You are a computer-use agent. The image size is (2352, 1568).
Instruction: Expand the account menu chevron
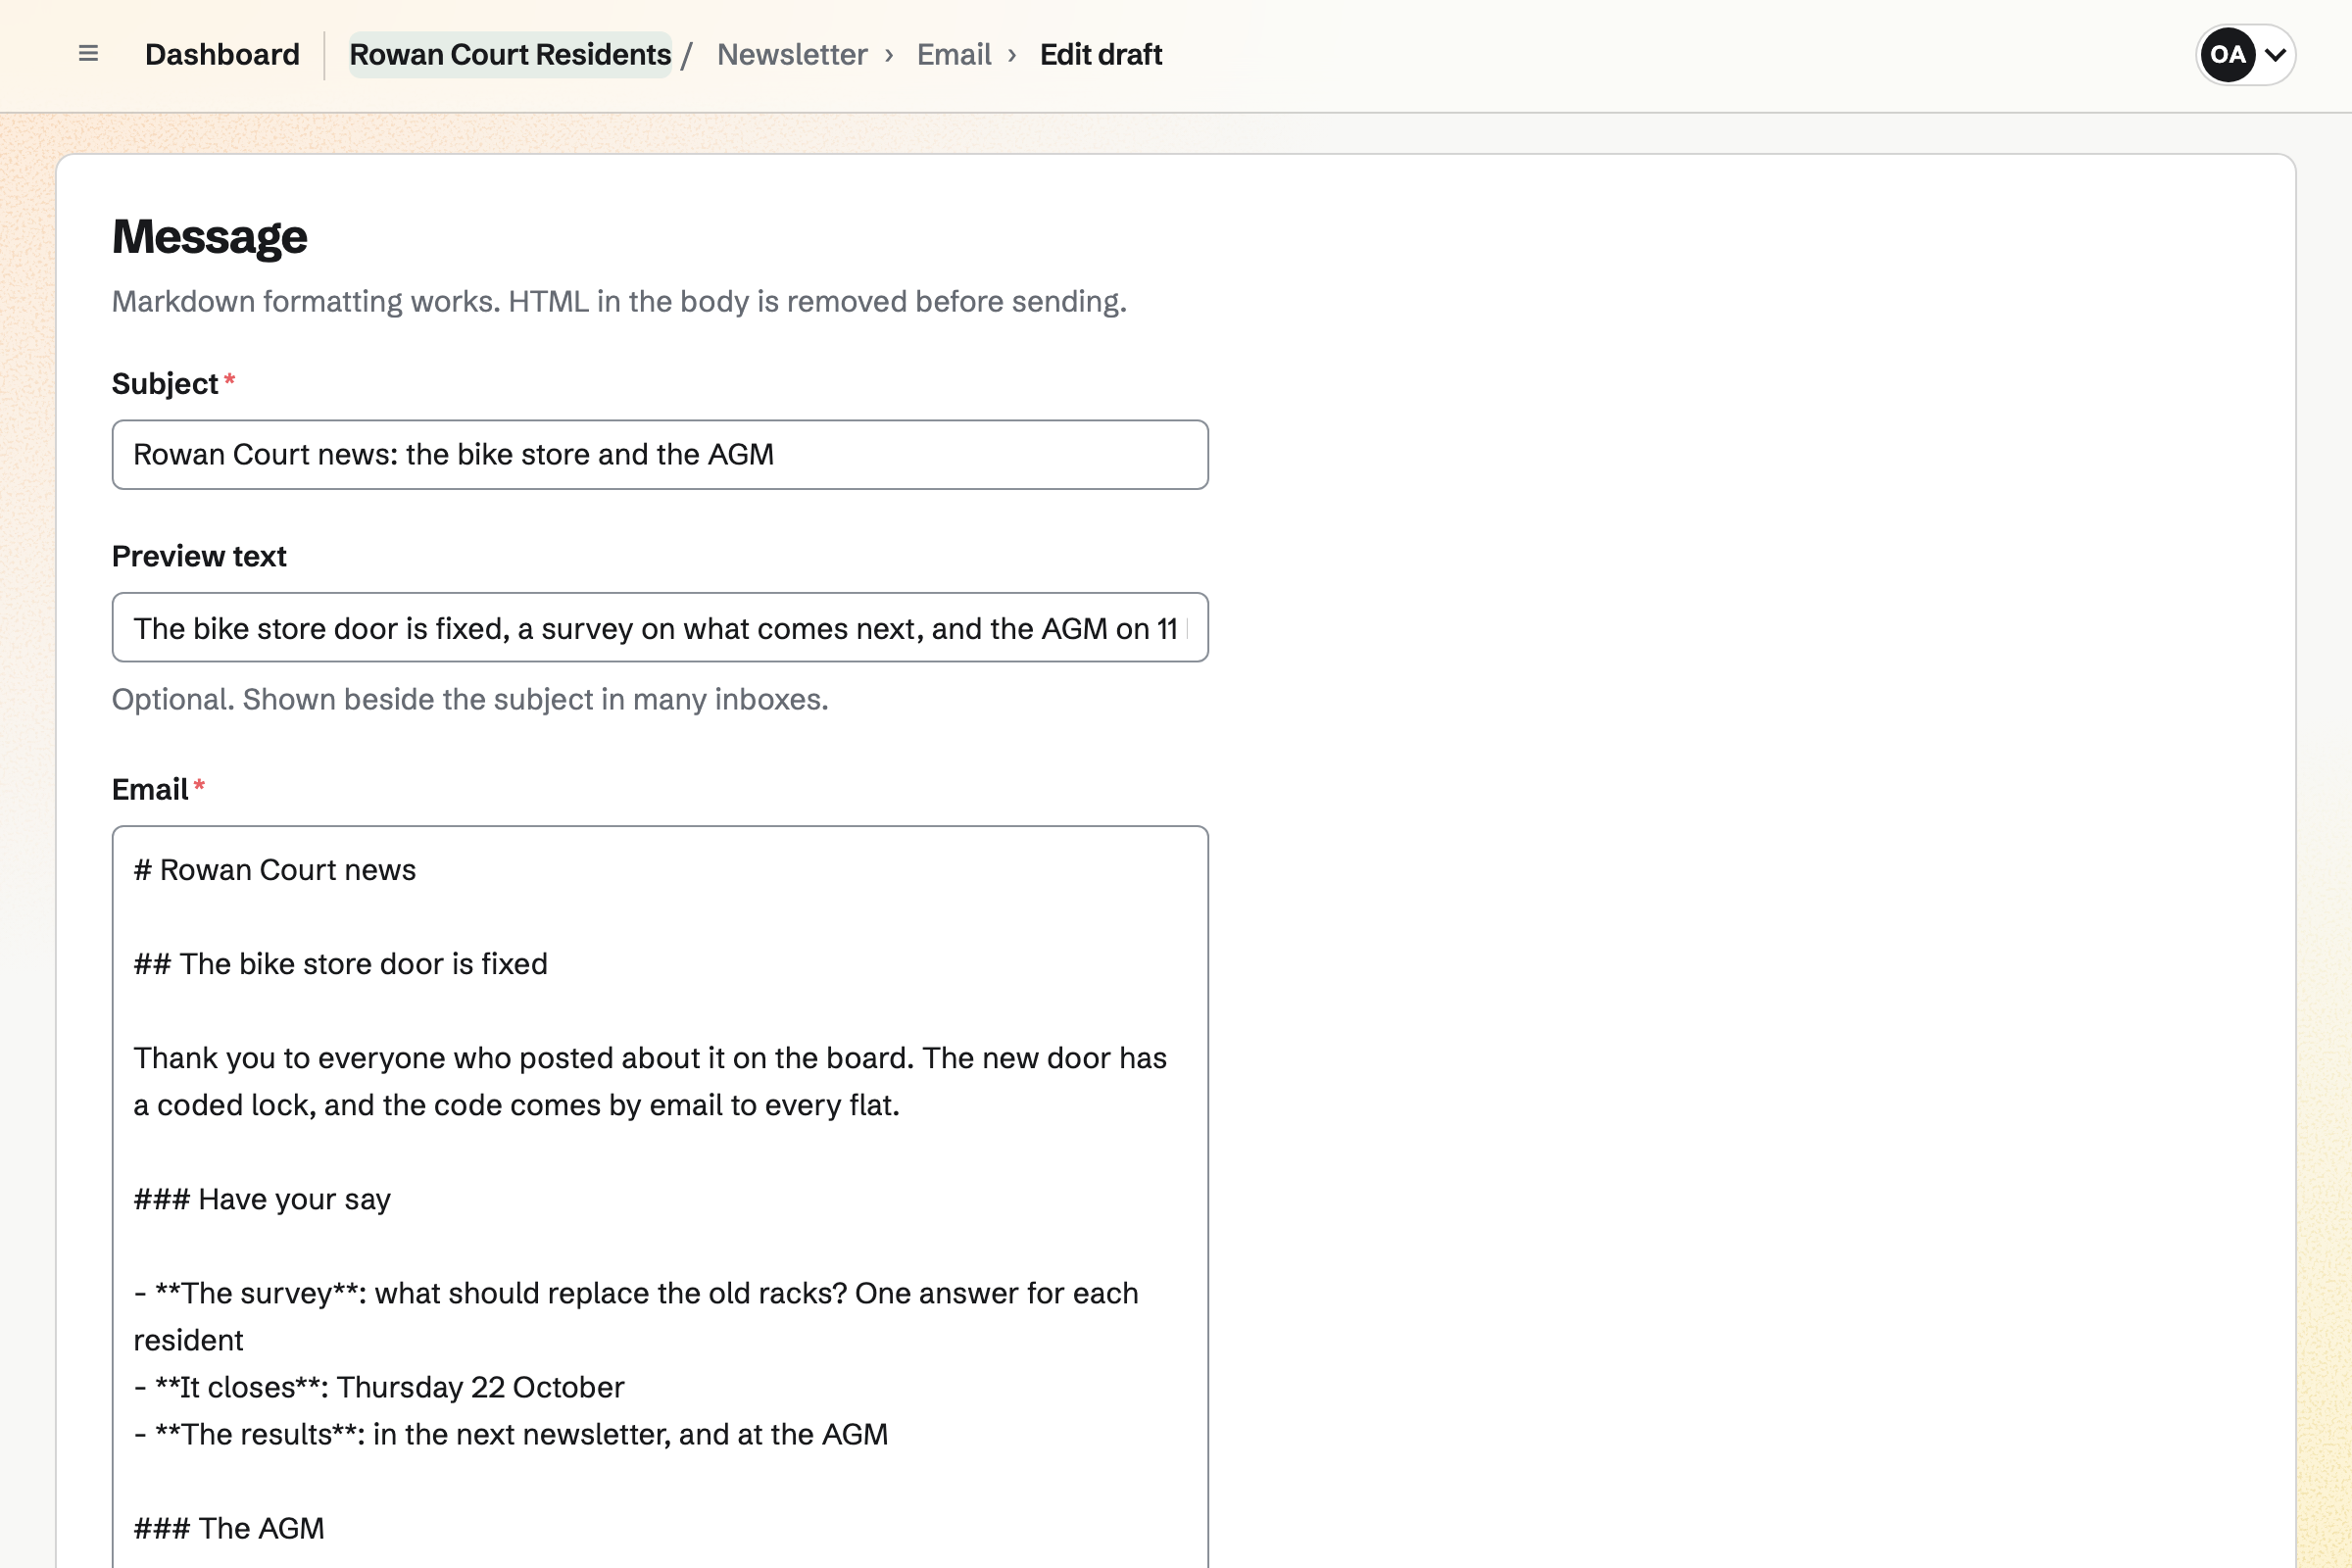click(x=2275, y=55)
